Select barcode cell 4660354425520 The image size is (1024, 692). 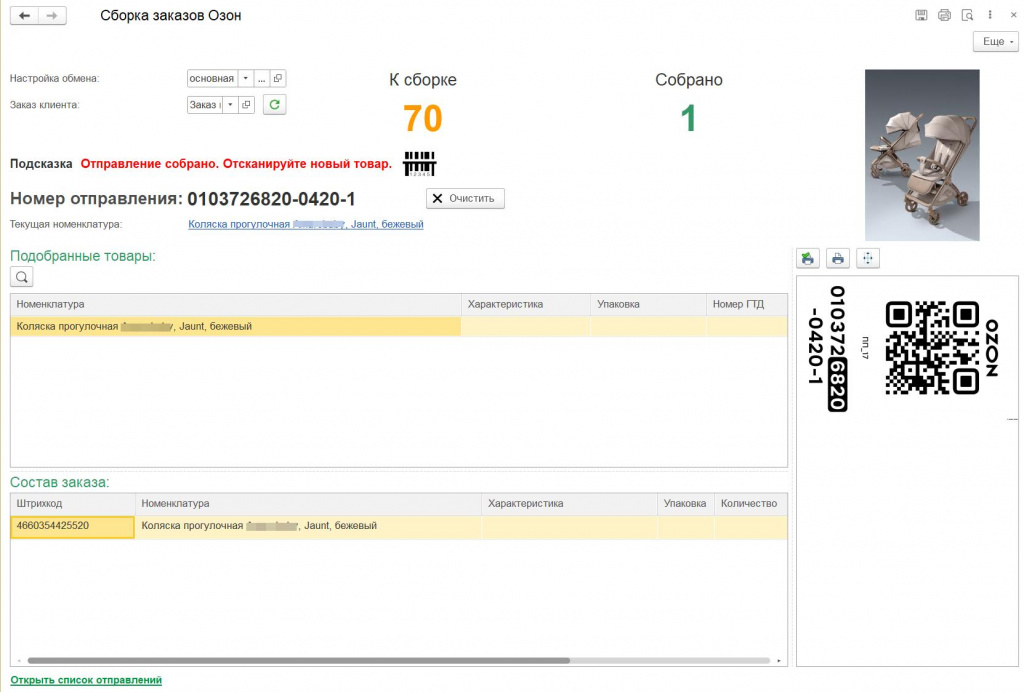tap(72, 526)
